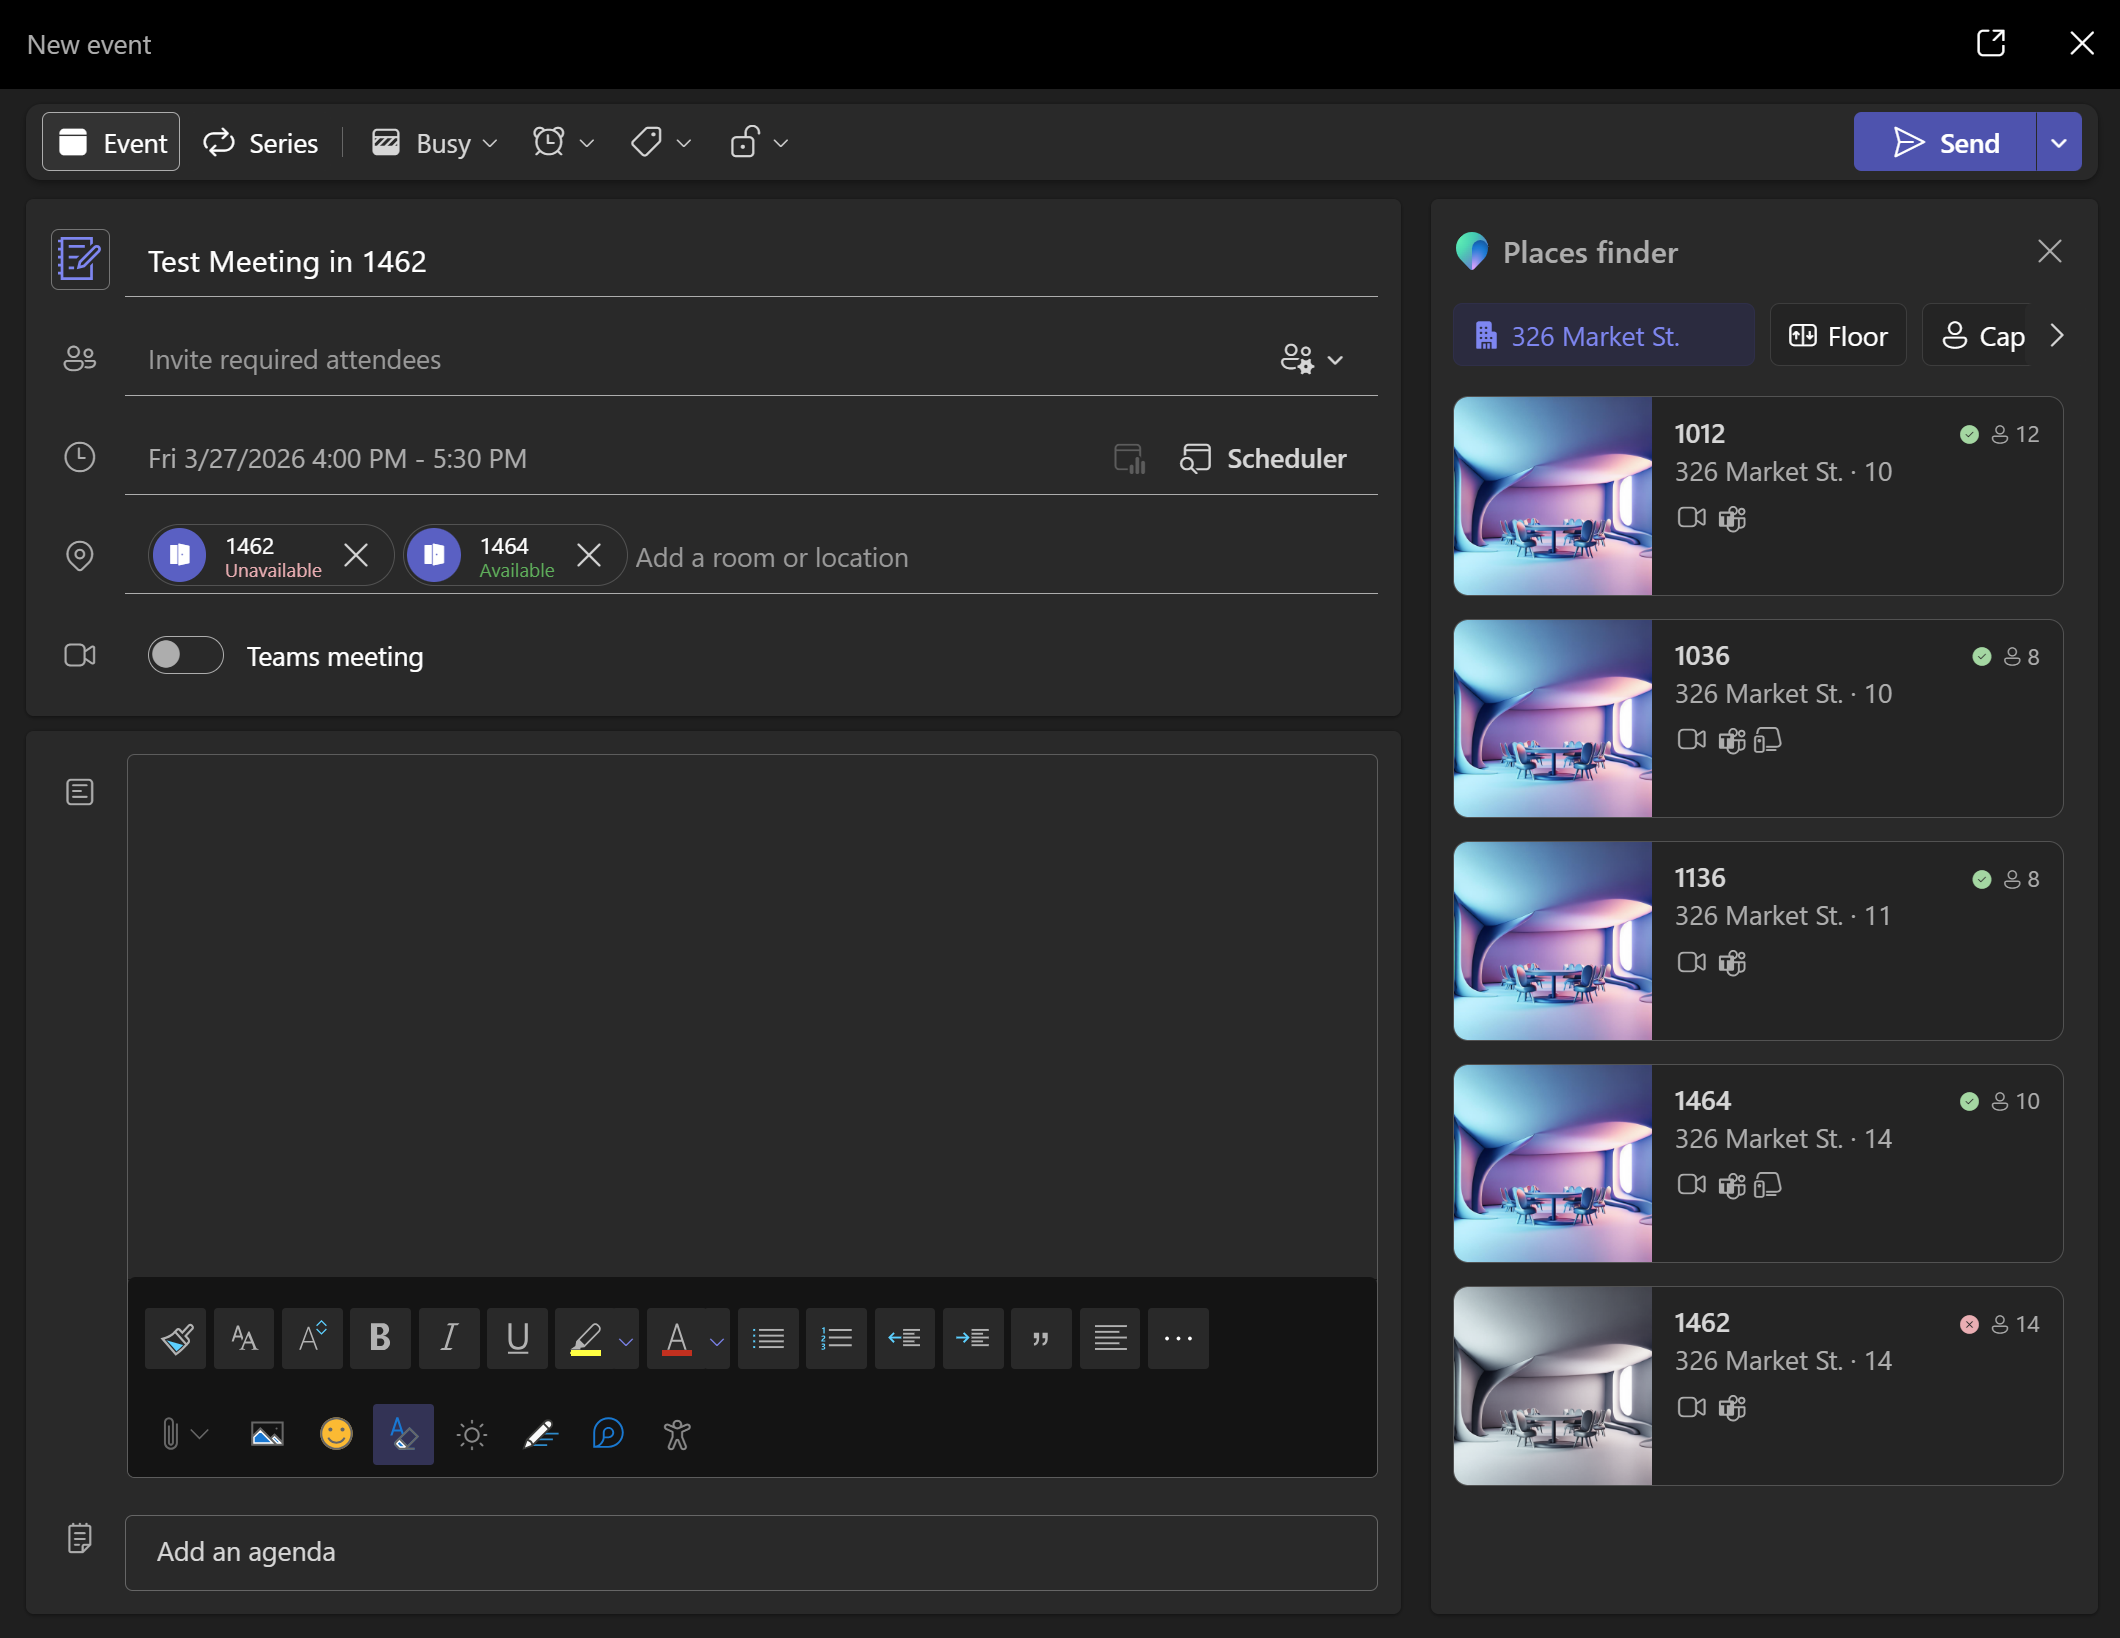Click the Send button
The image size is (2120, 1638).
tap(1945, 143)
